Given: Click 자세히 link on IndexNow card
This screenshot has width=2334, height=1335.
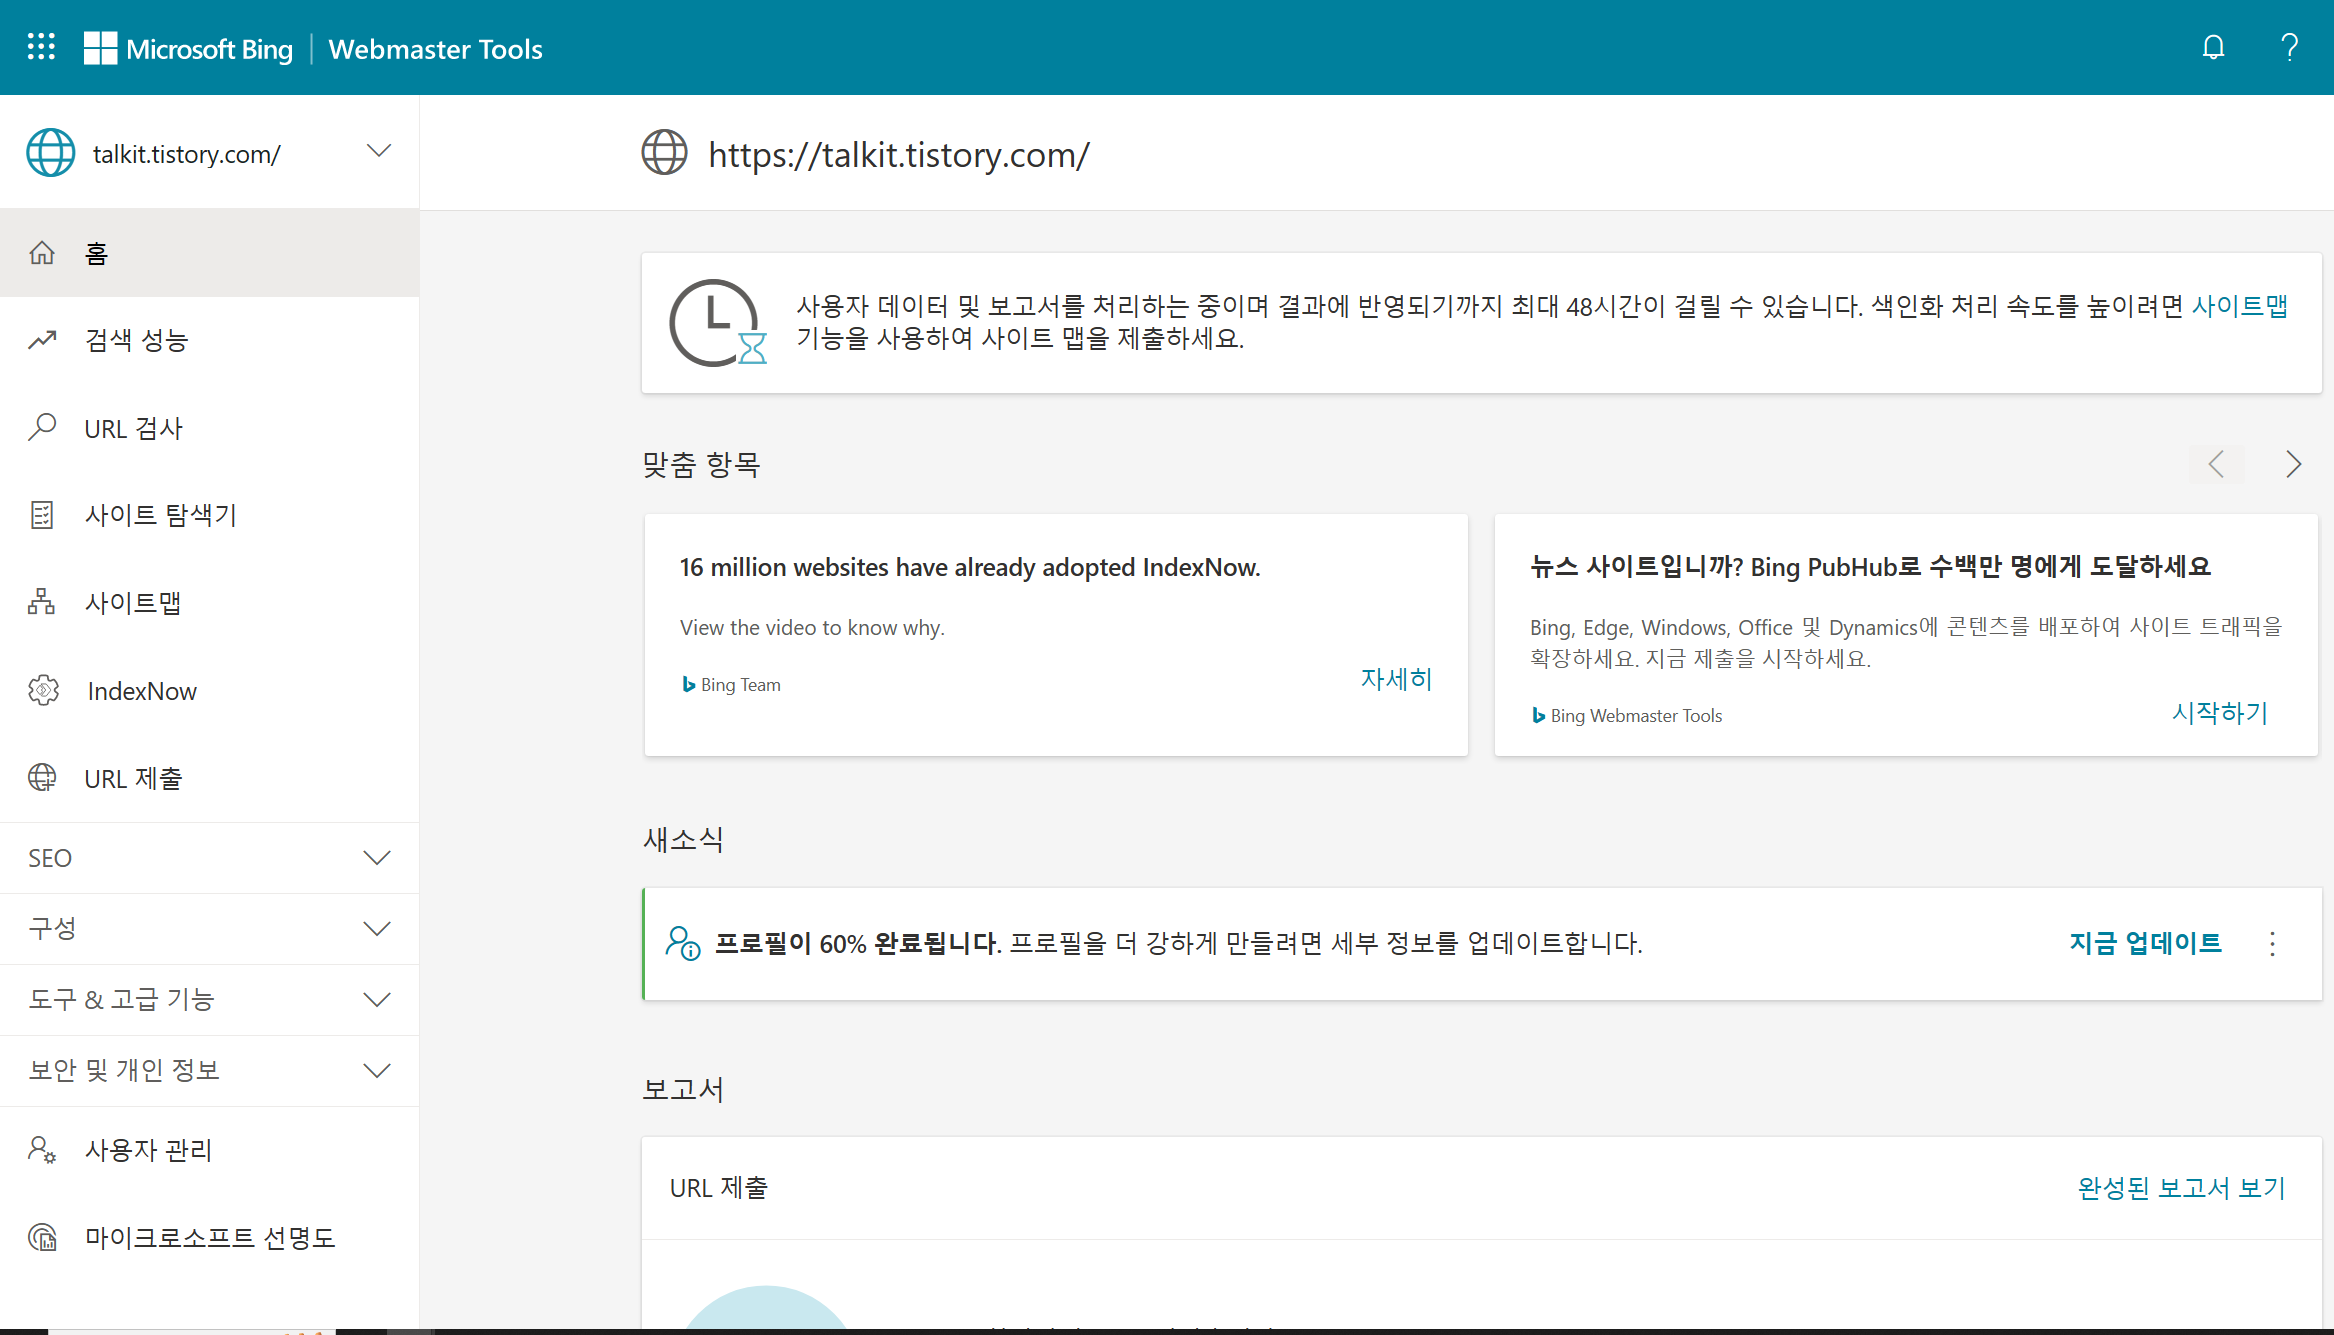Looking at the screenshot, I should tap(1396, 679).
